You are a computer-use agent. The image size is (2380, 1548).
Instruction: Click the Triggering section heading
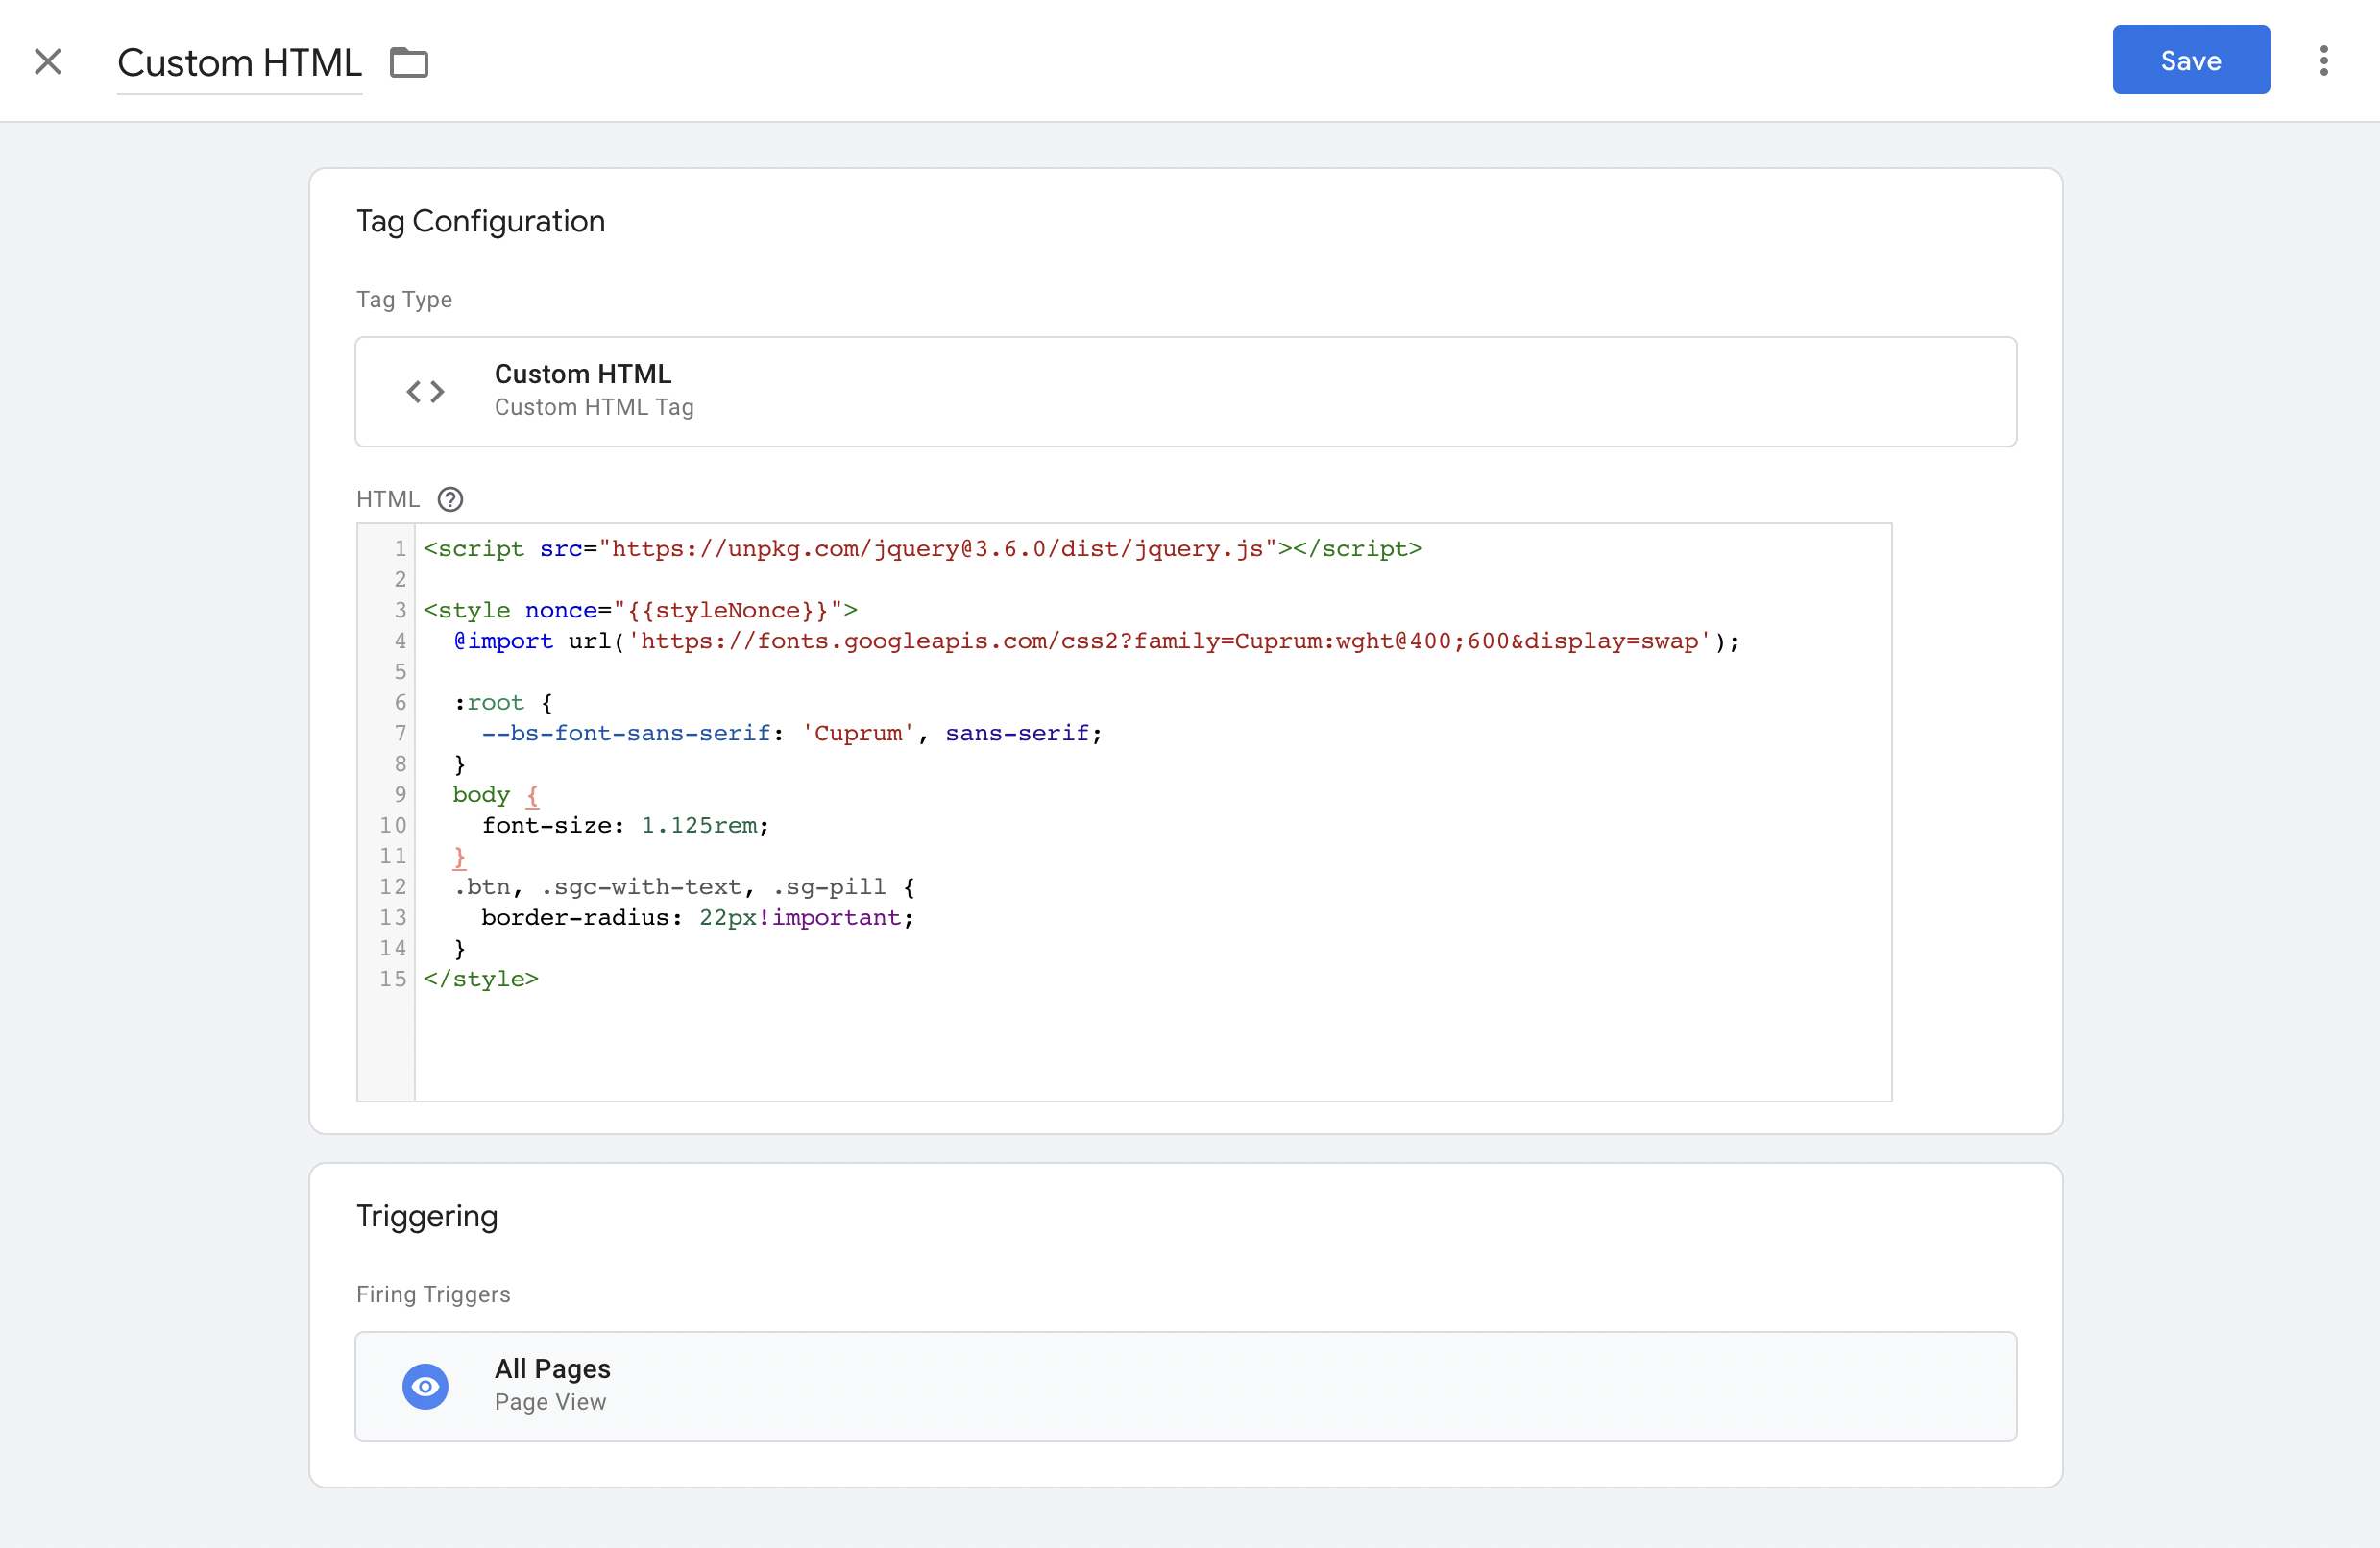(x=427, y=1216)
